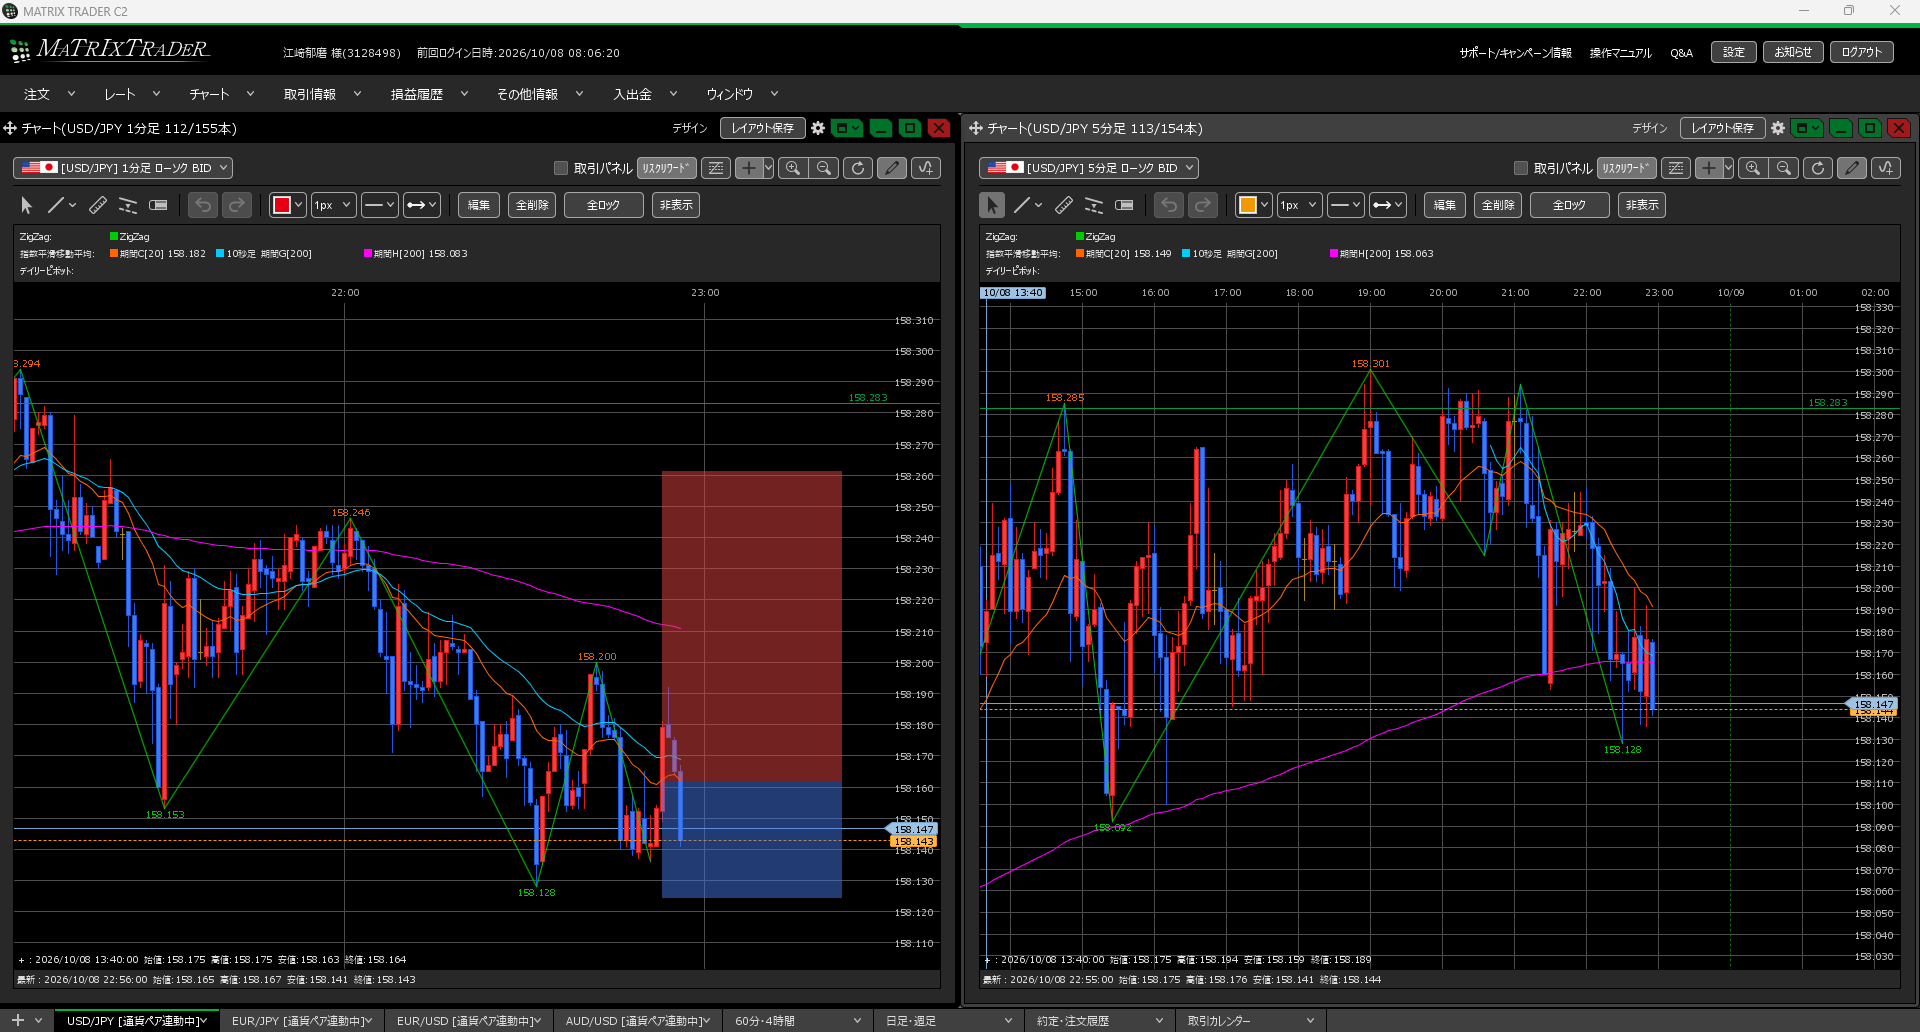This screenshot has width=1920, height=1032.
Task: Open the USD/JPY 5分足 chart type dropdown
Action: [x=1089, y=168]
